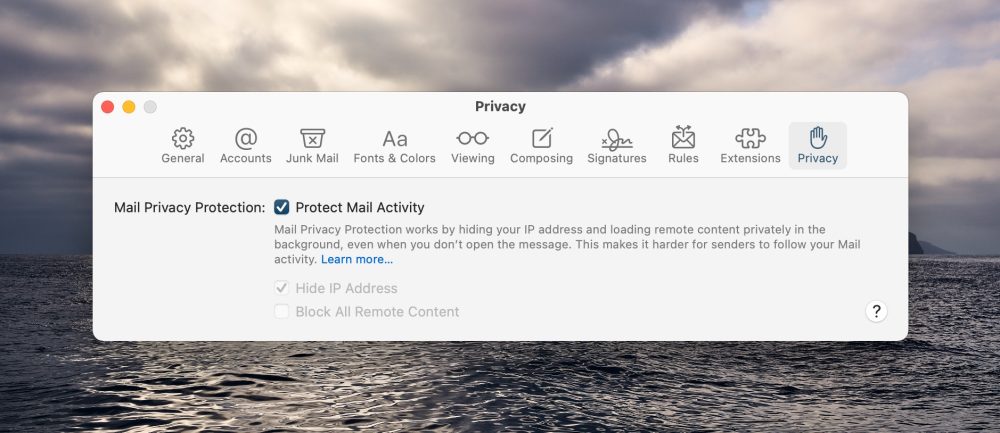Select the Junk Mail bin icon
Viewport: 1000px width, 433px height.
[312, 138]
